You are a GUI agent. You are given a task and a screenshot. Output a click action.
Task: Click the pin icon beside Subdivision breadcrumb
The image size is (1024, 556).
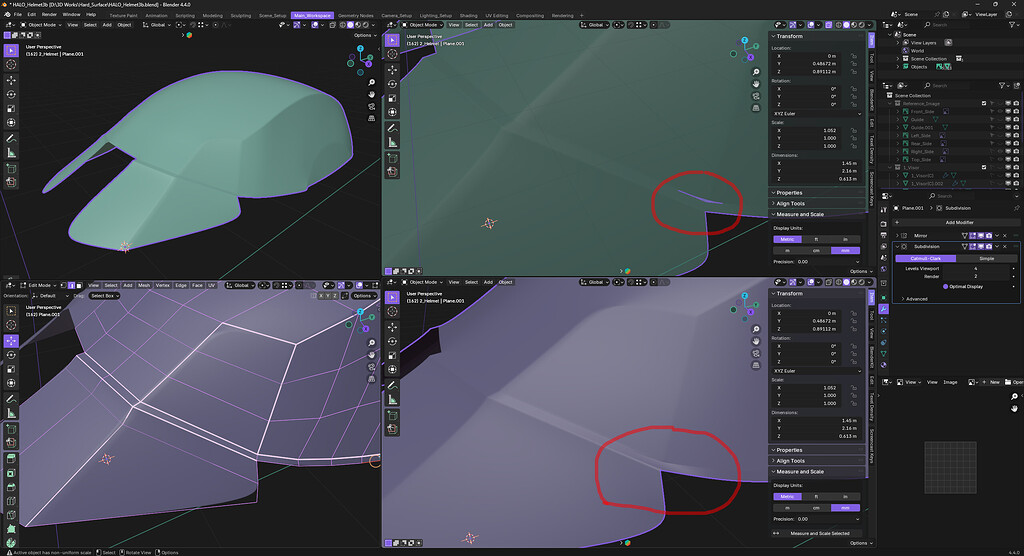[1016, 208]
